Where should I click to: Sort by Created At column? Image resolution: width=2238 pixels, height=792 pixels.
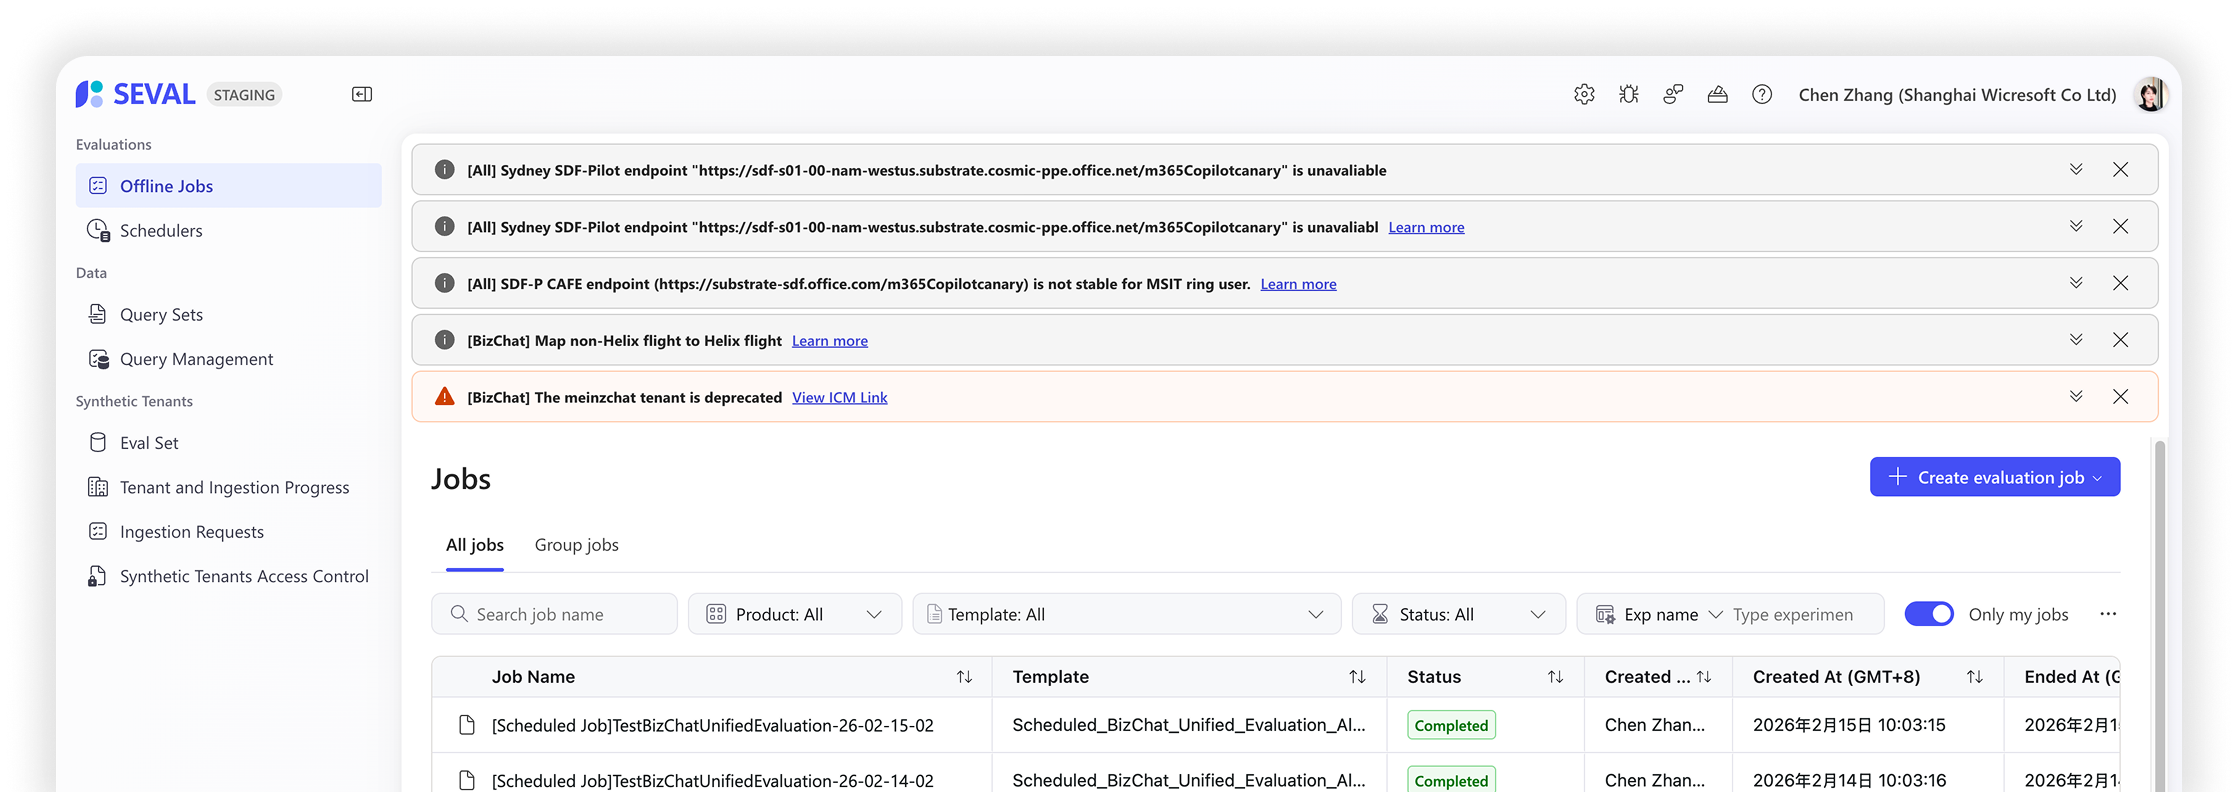[x=1974, y=677]
